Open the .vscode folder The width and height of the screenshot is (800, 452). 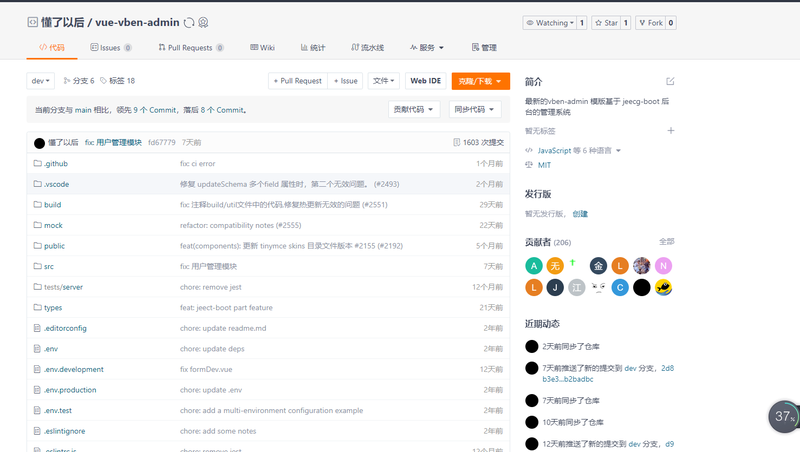coord(56,184)
